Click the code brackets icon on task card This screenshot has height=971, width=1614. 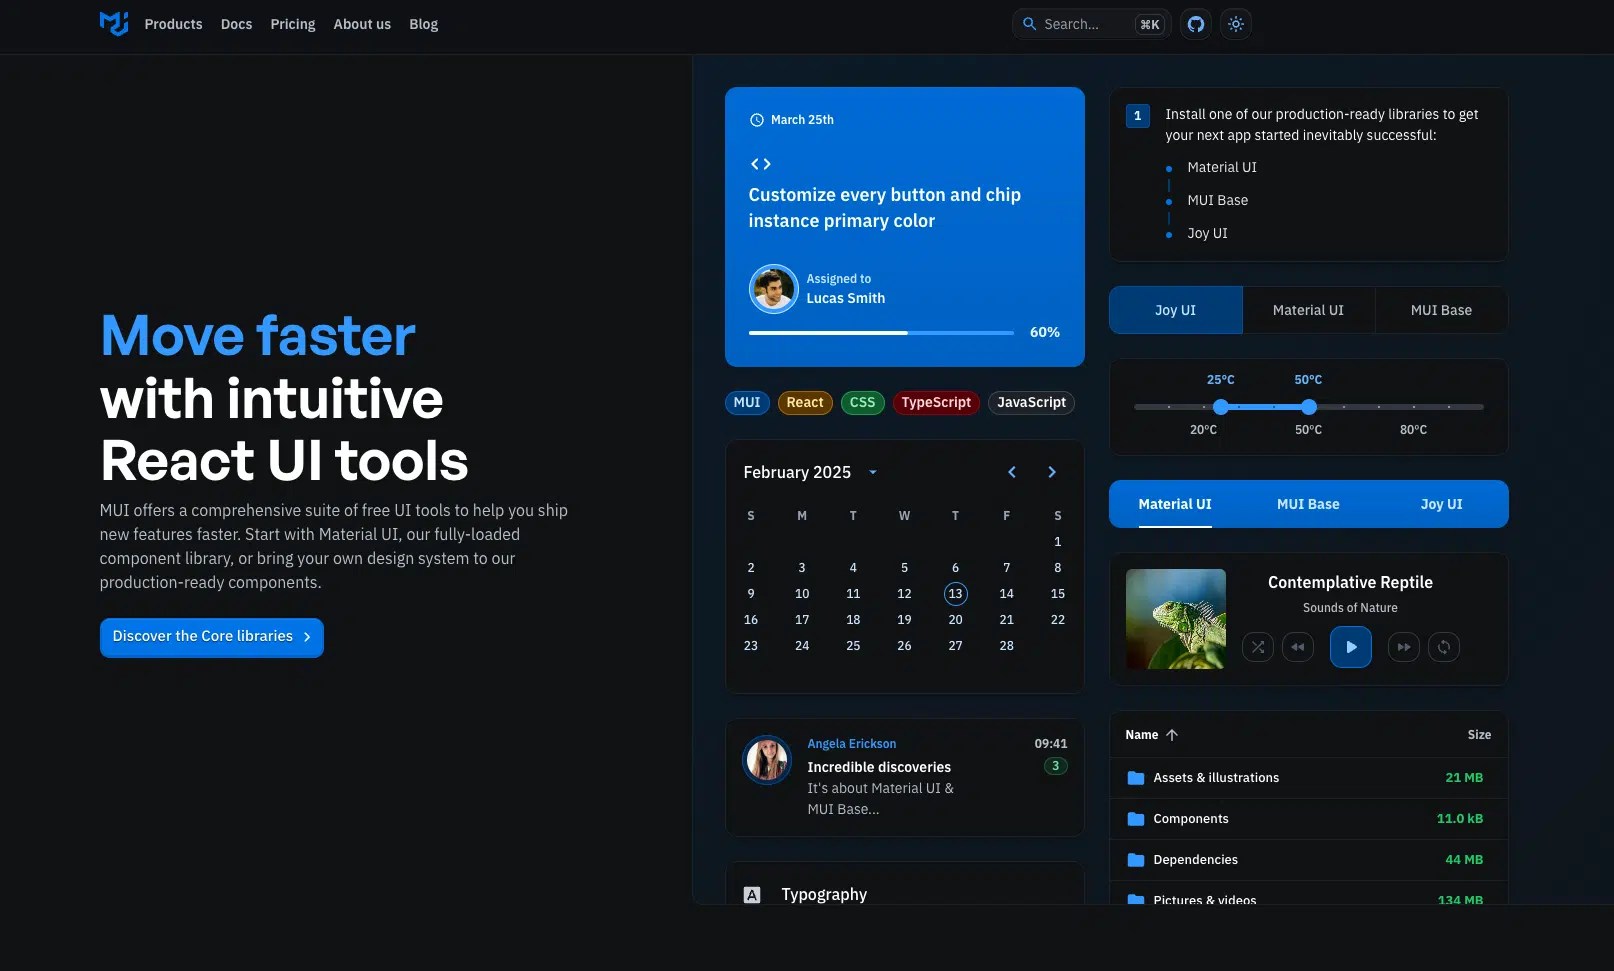[x=761, y=164]
